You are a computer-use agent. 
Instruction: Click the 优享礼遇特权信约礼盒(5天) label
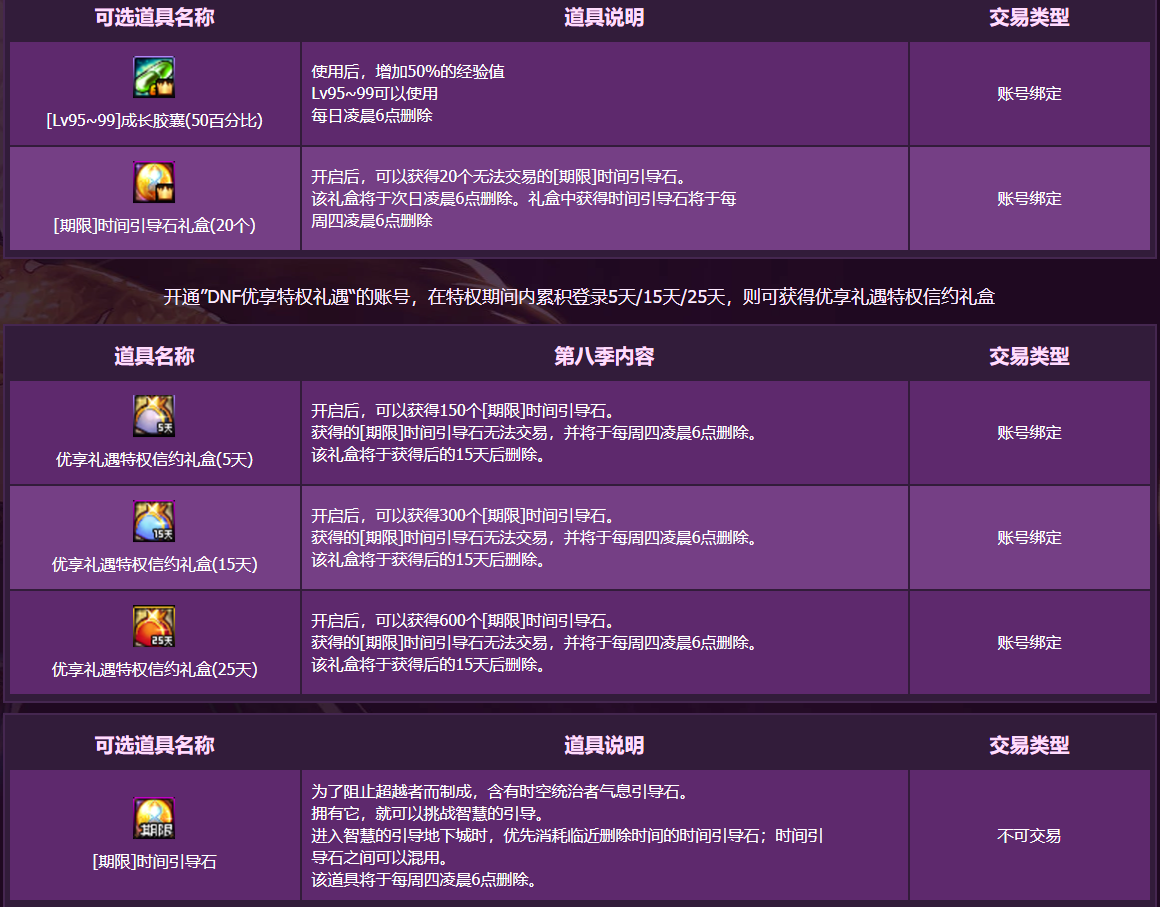(x=155, y=459)
